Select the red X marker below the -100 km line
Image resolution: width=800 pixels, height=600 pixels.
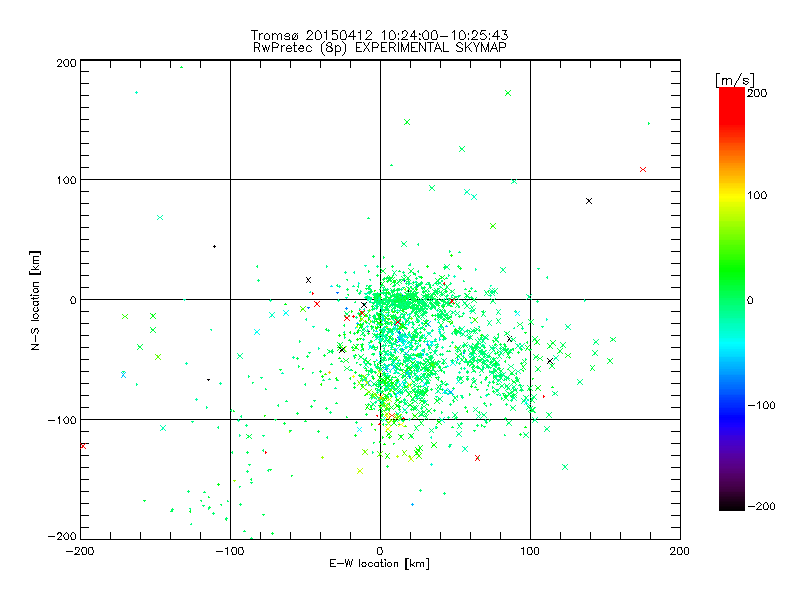478,458
